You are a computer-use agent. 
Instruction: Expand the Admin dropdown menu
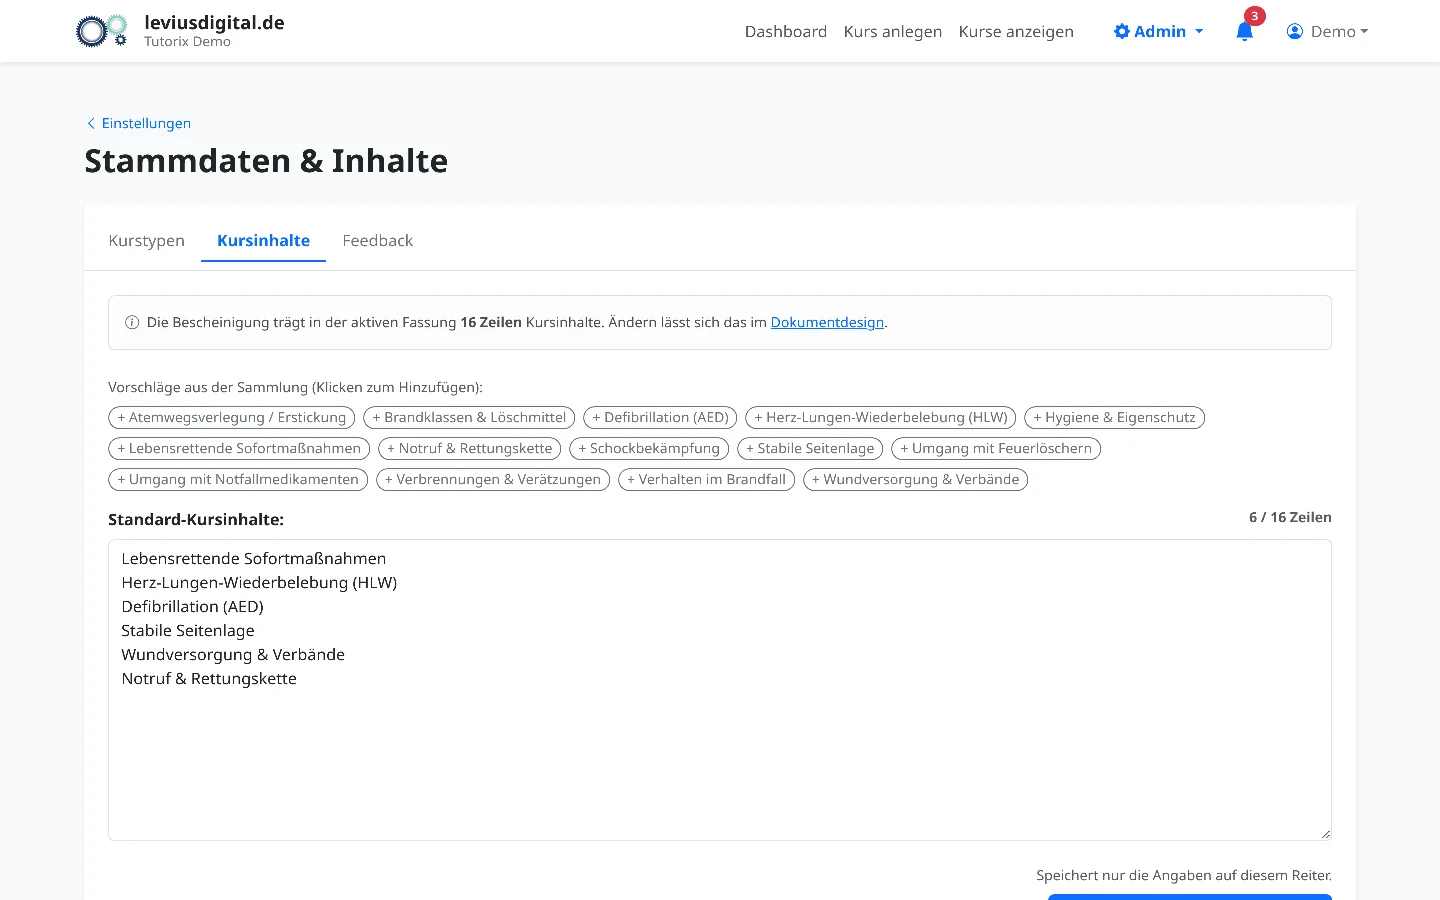pyautogui.click(x=1159, y=31)
